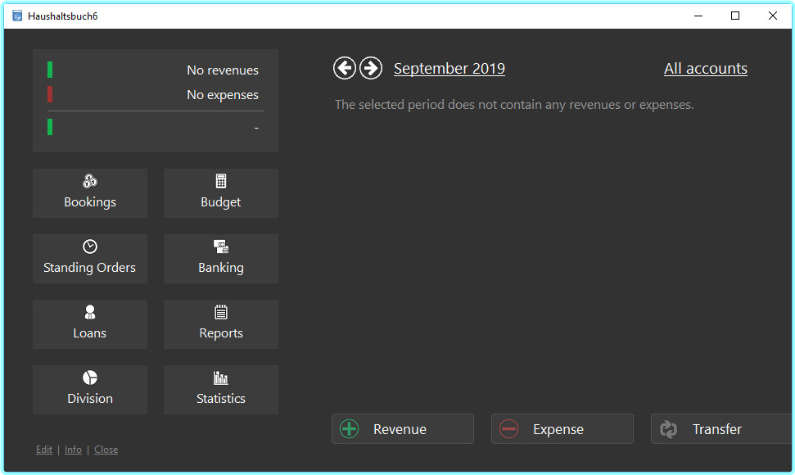This screenshot has width=795, height=475.
Task: Open Standing Orders clock tile
Action: (90, 258)
